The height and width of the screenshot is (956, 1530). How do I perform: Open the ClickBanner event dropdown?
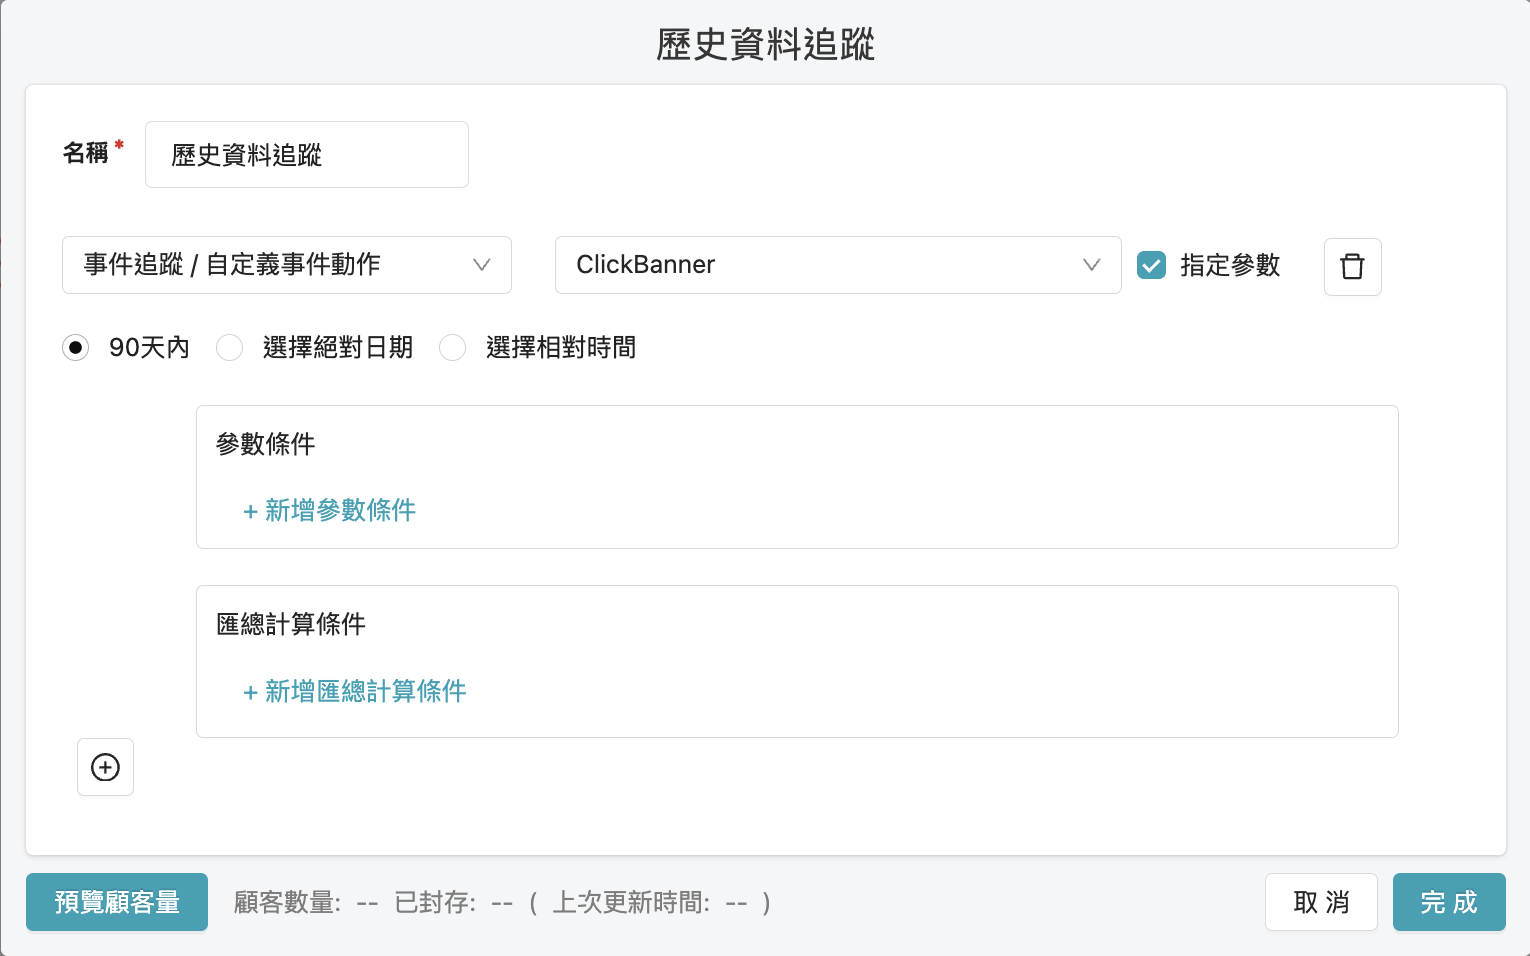[x=838, y=265]
